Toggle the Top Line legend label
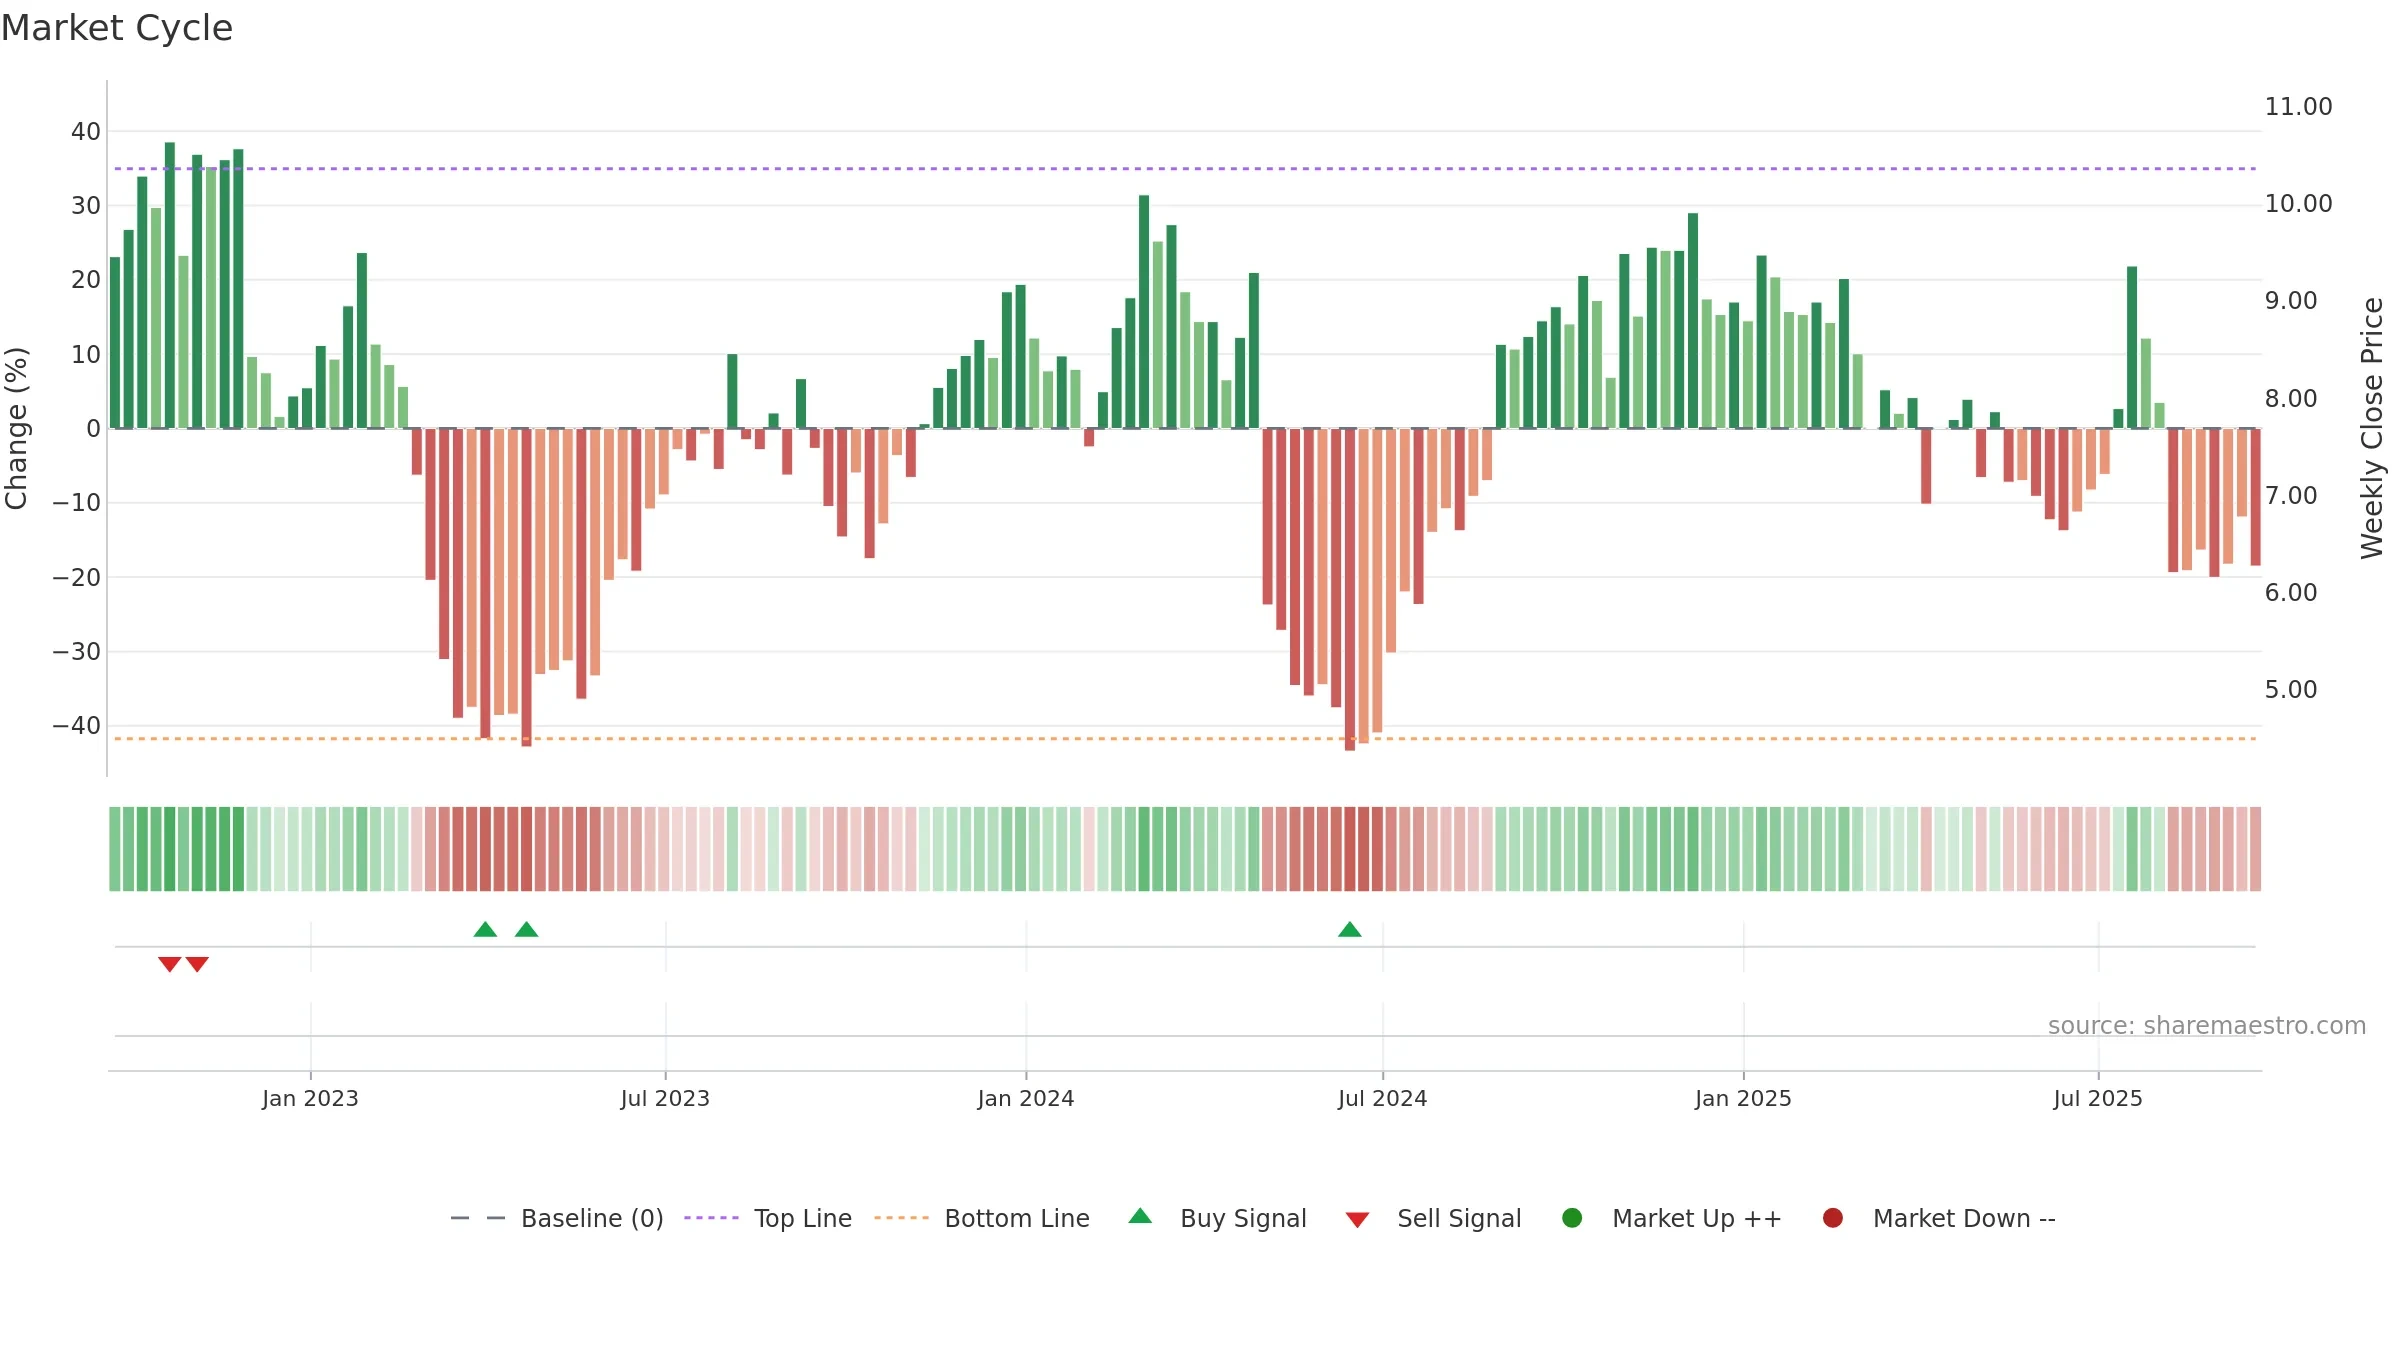The width and height of the screenshot is (2400, 1350). tap(803, 1218)
